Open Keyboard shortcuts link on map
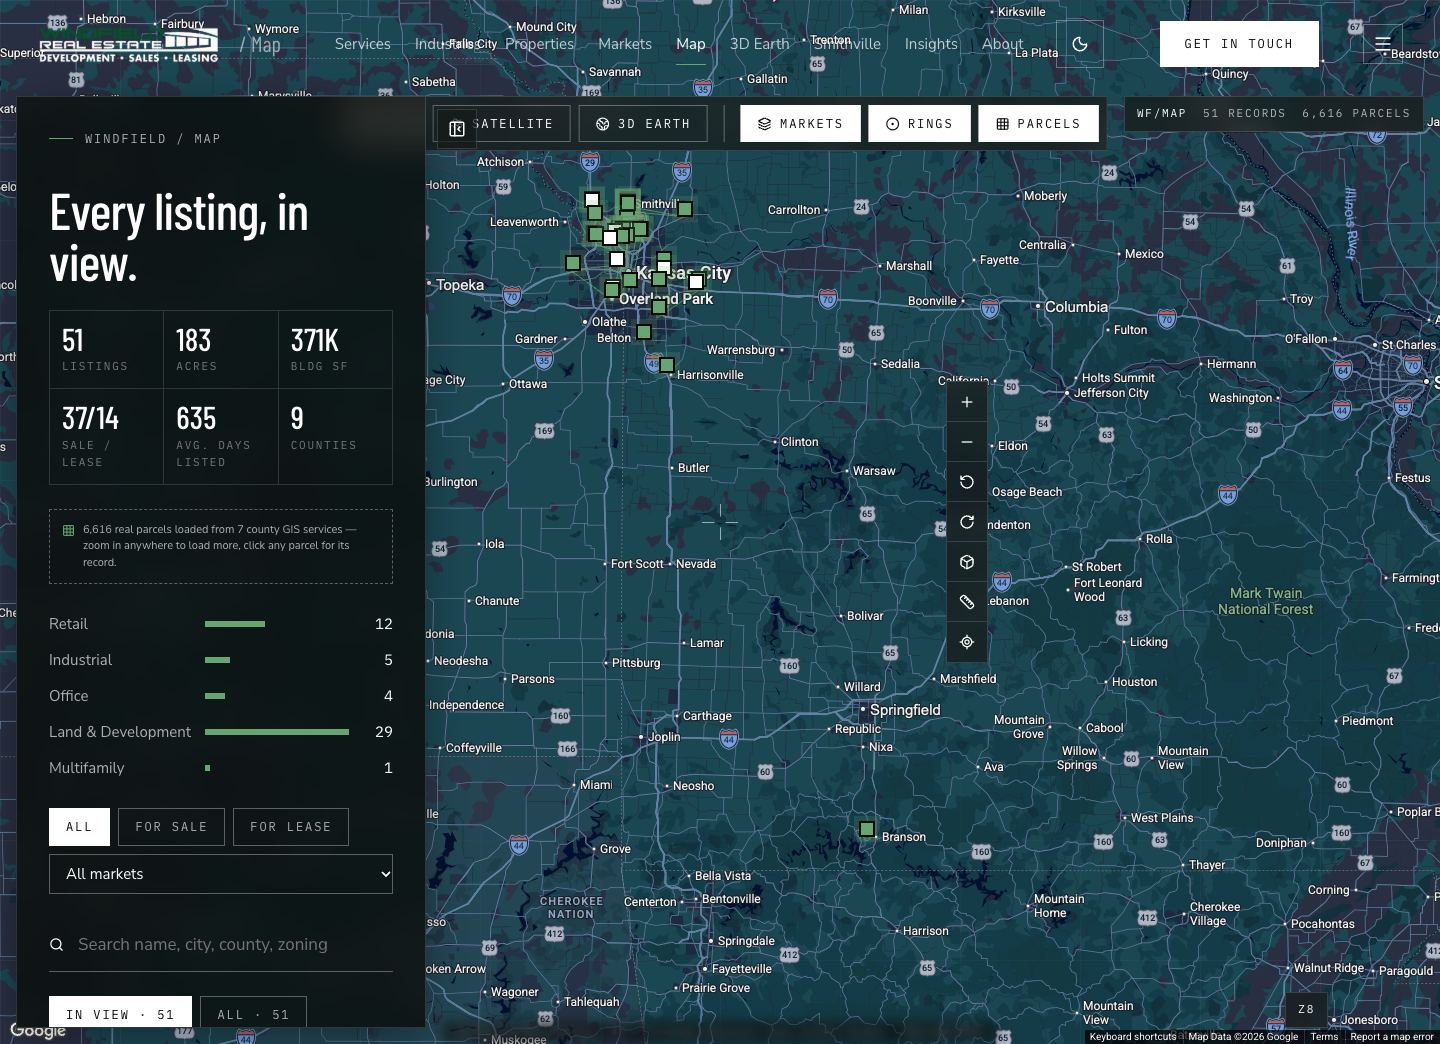The height and width of the screenshot is (1044, 1440). click(x=1133, y=1037)
